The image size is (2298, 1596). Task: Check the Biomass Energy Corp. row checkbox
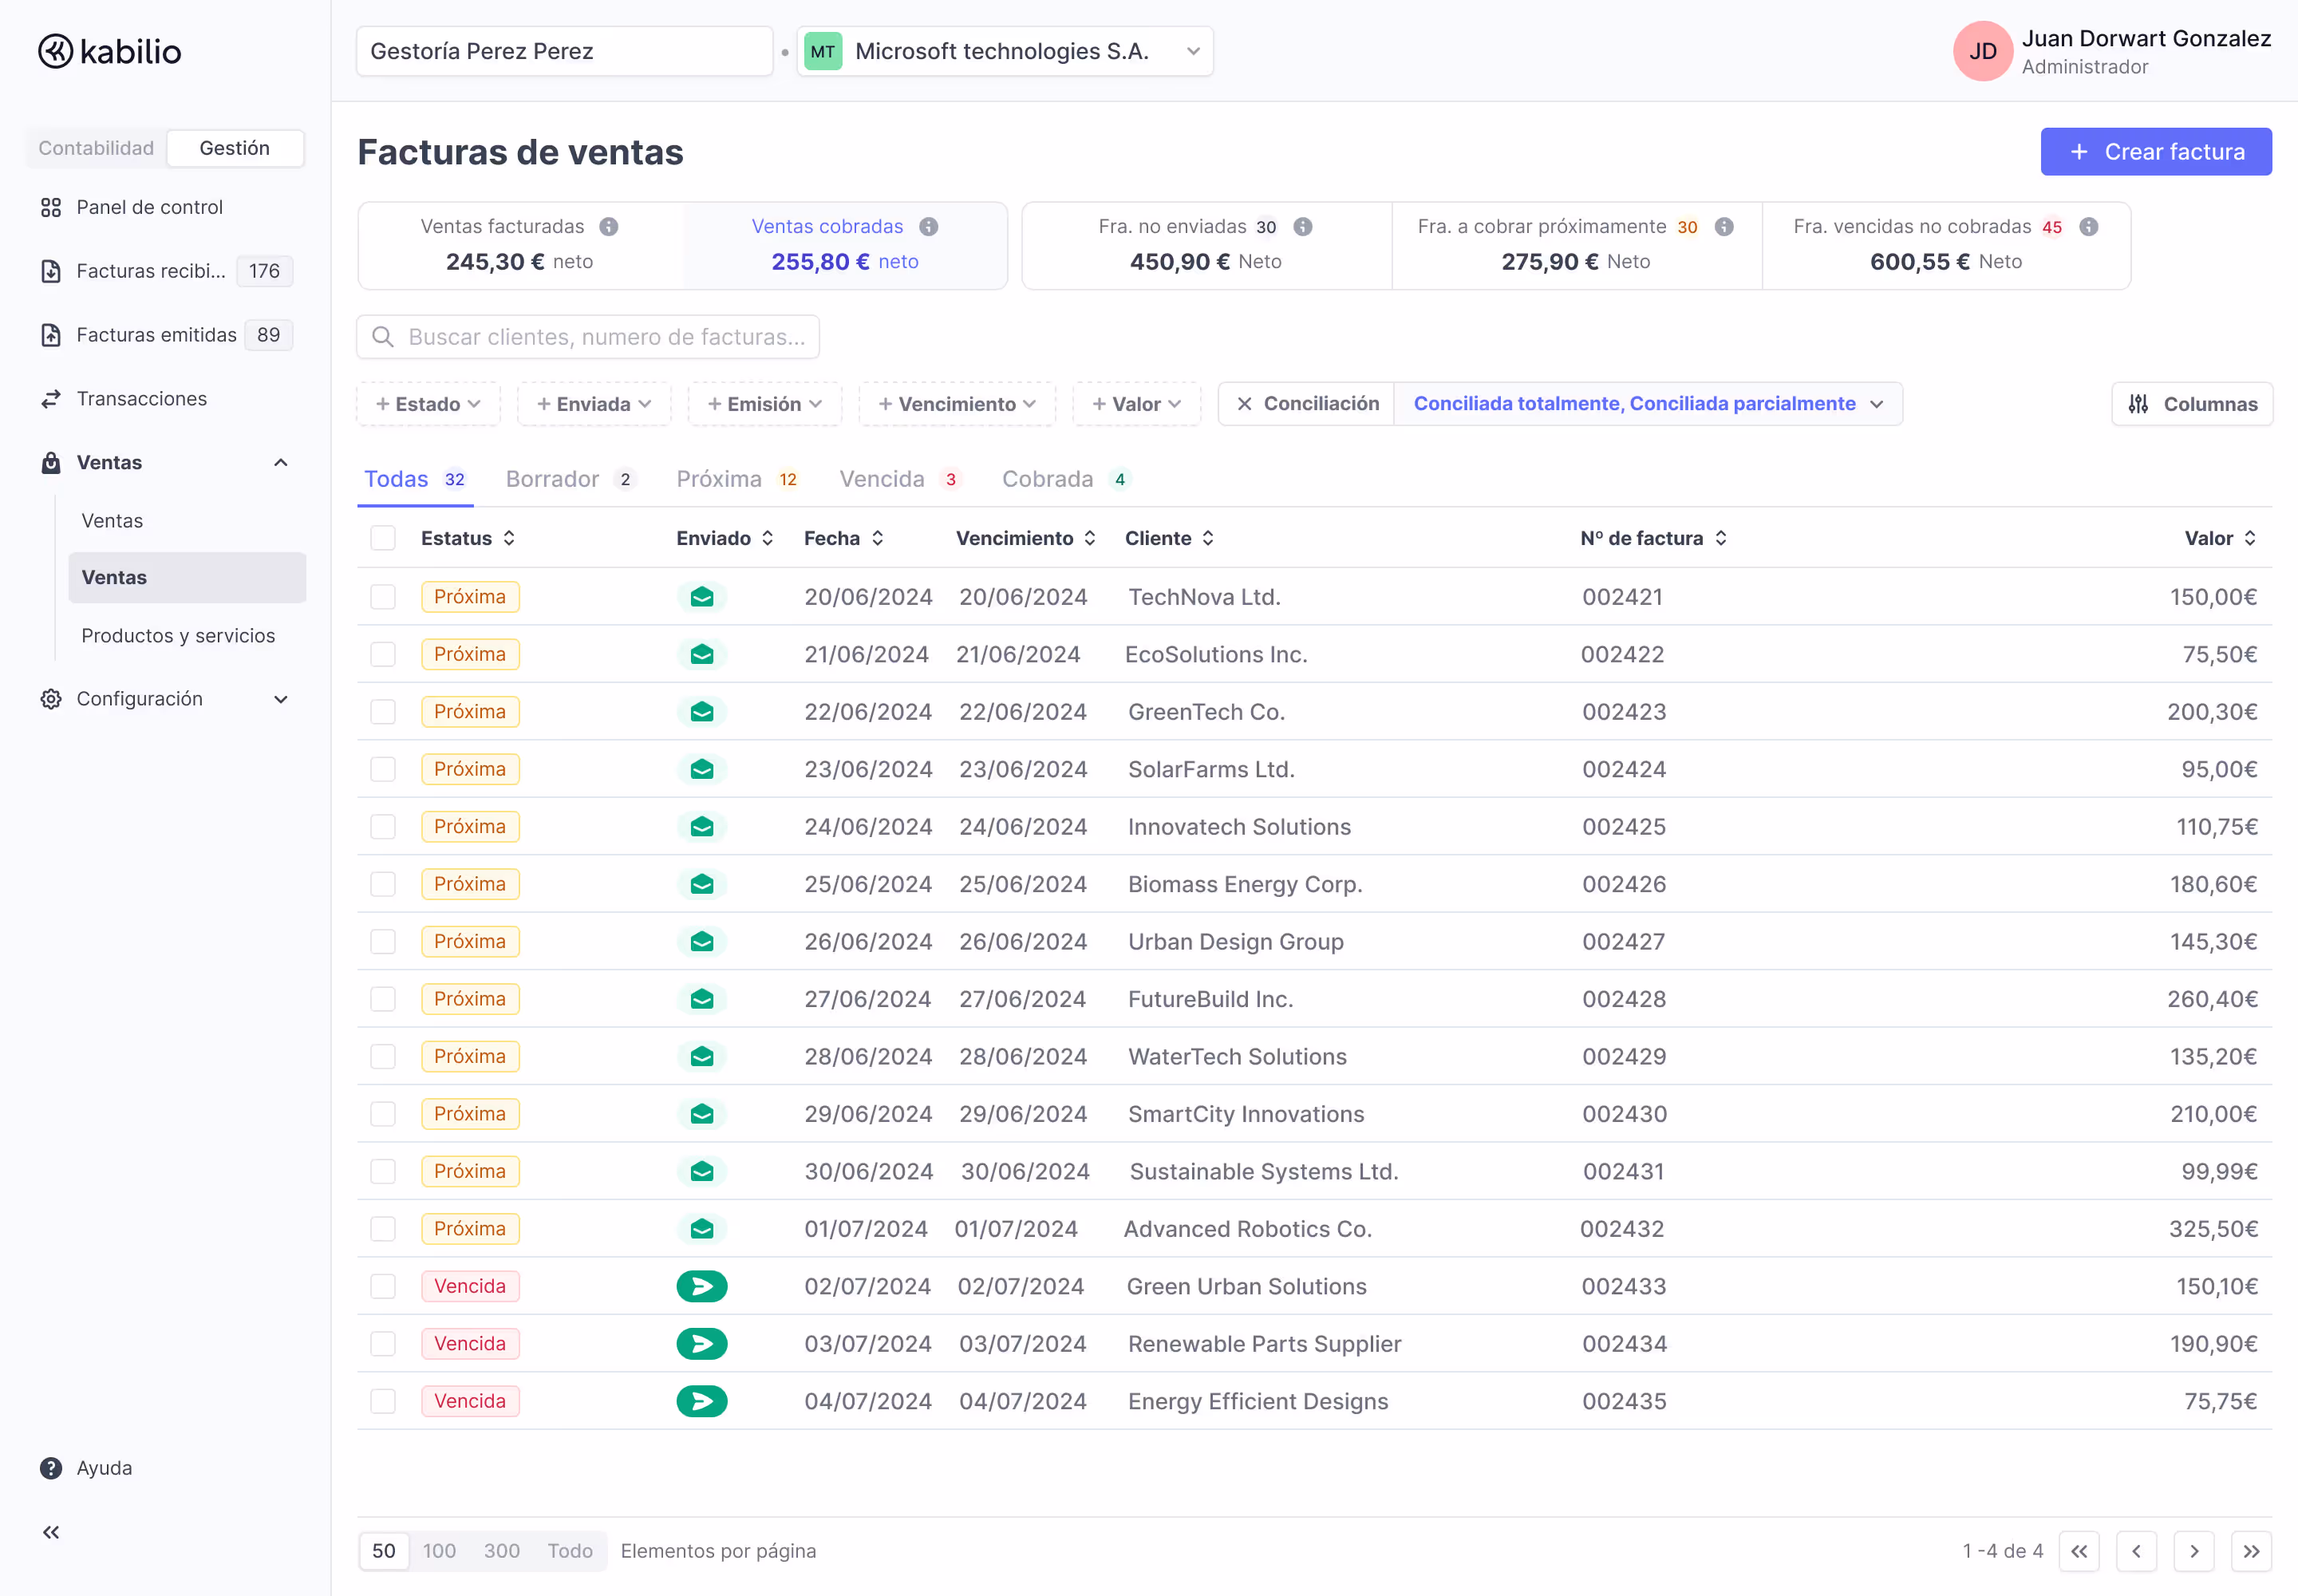pos(383,884)
